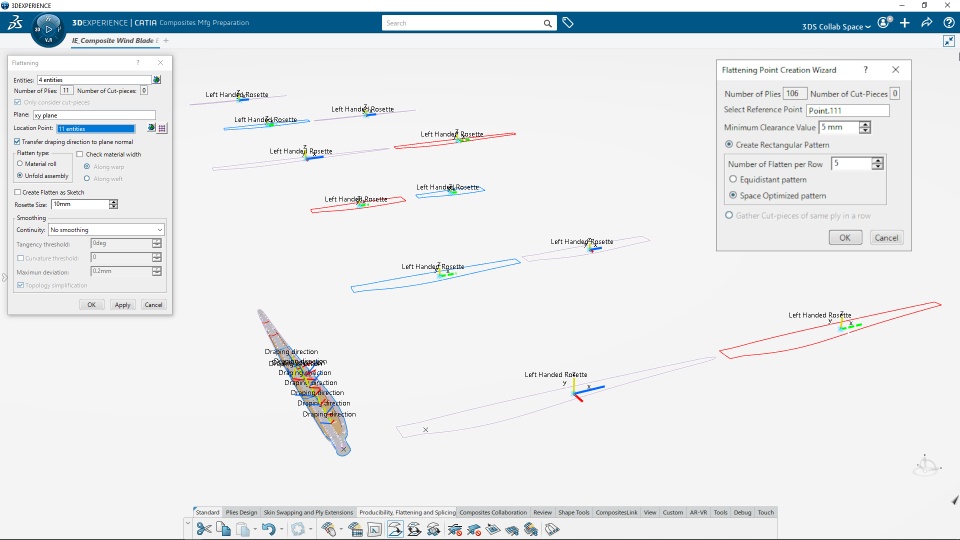Click the selection icon beside Entities field
The height and width of the screenshot is (540, 960).
click(157, 80)
